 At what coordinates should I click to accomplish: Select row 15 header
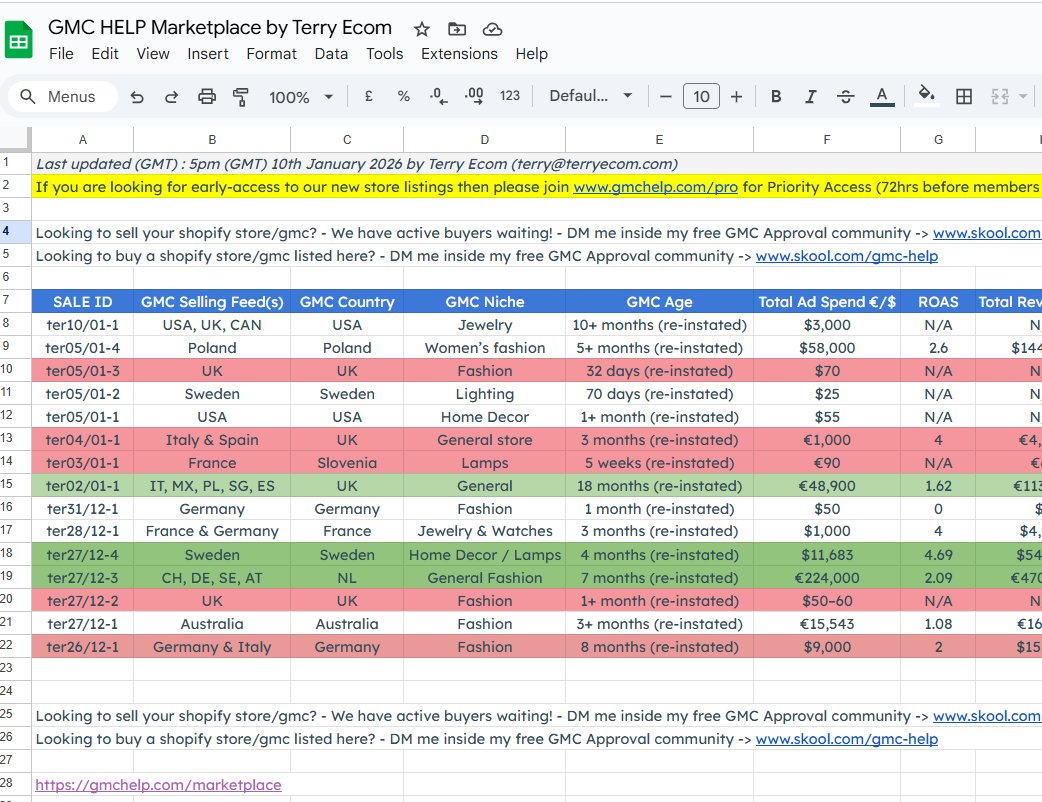[x=15, y=484]
